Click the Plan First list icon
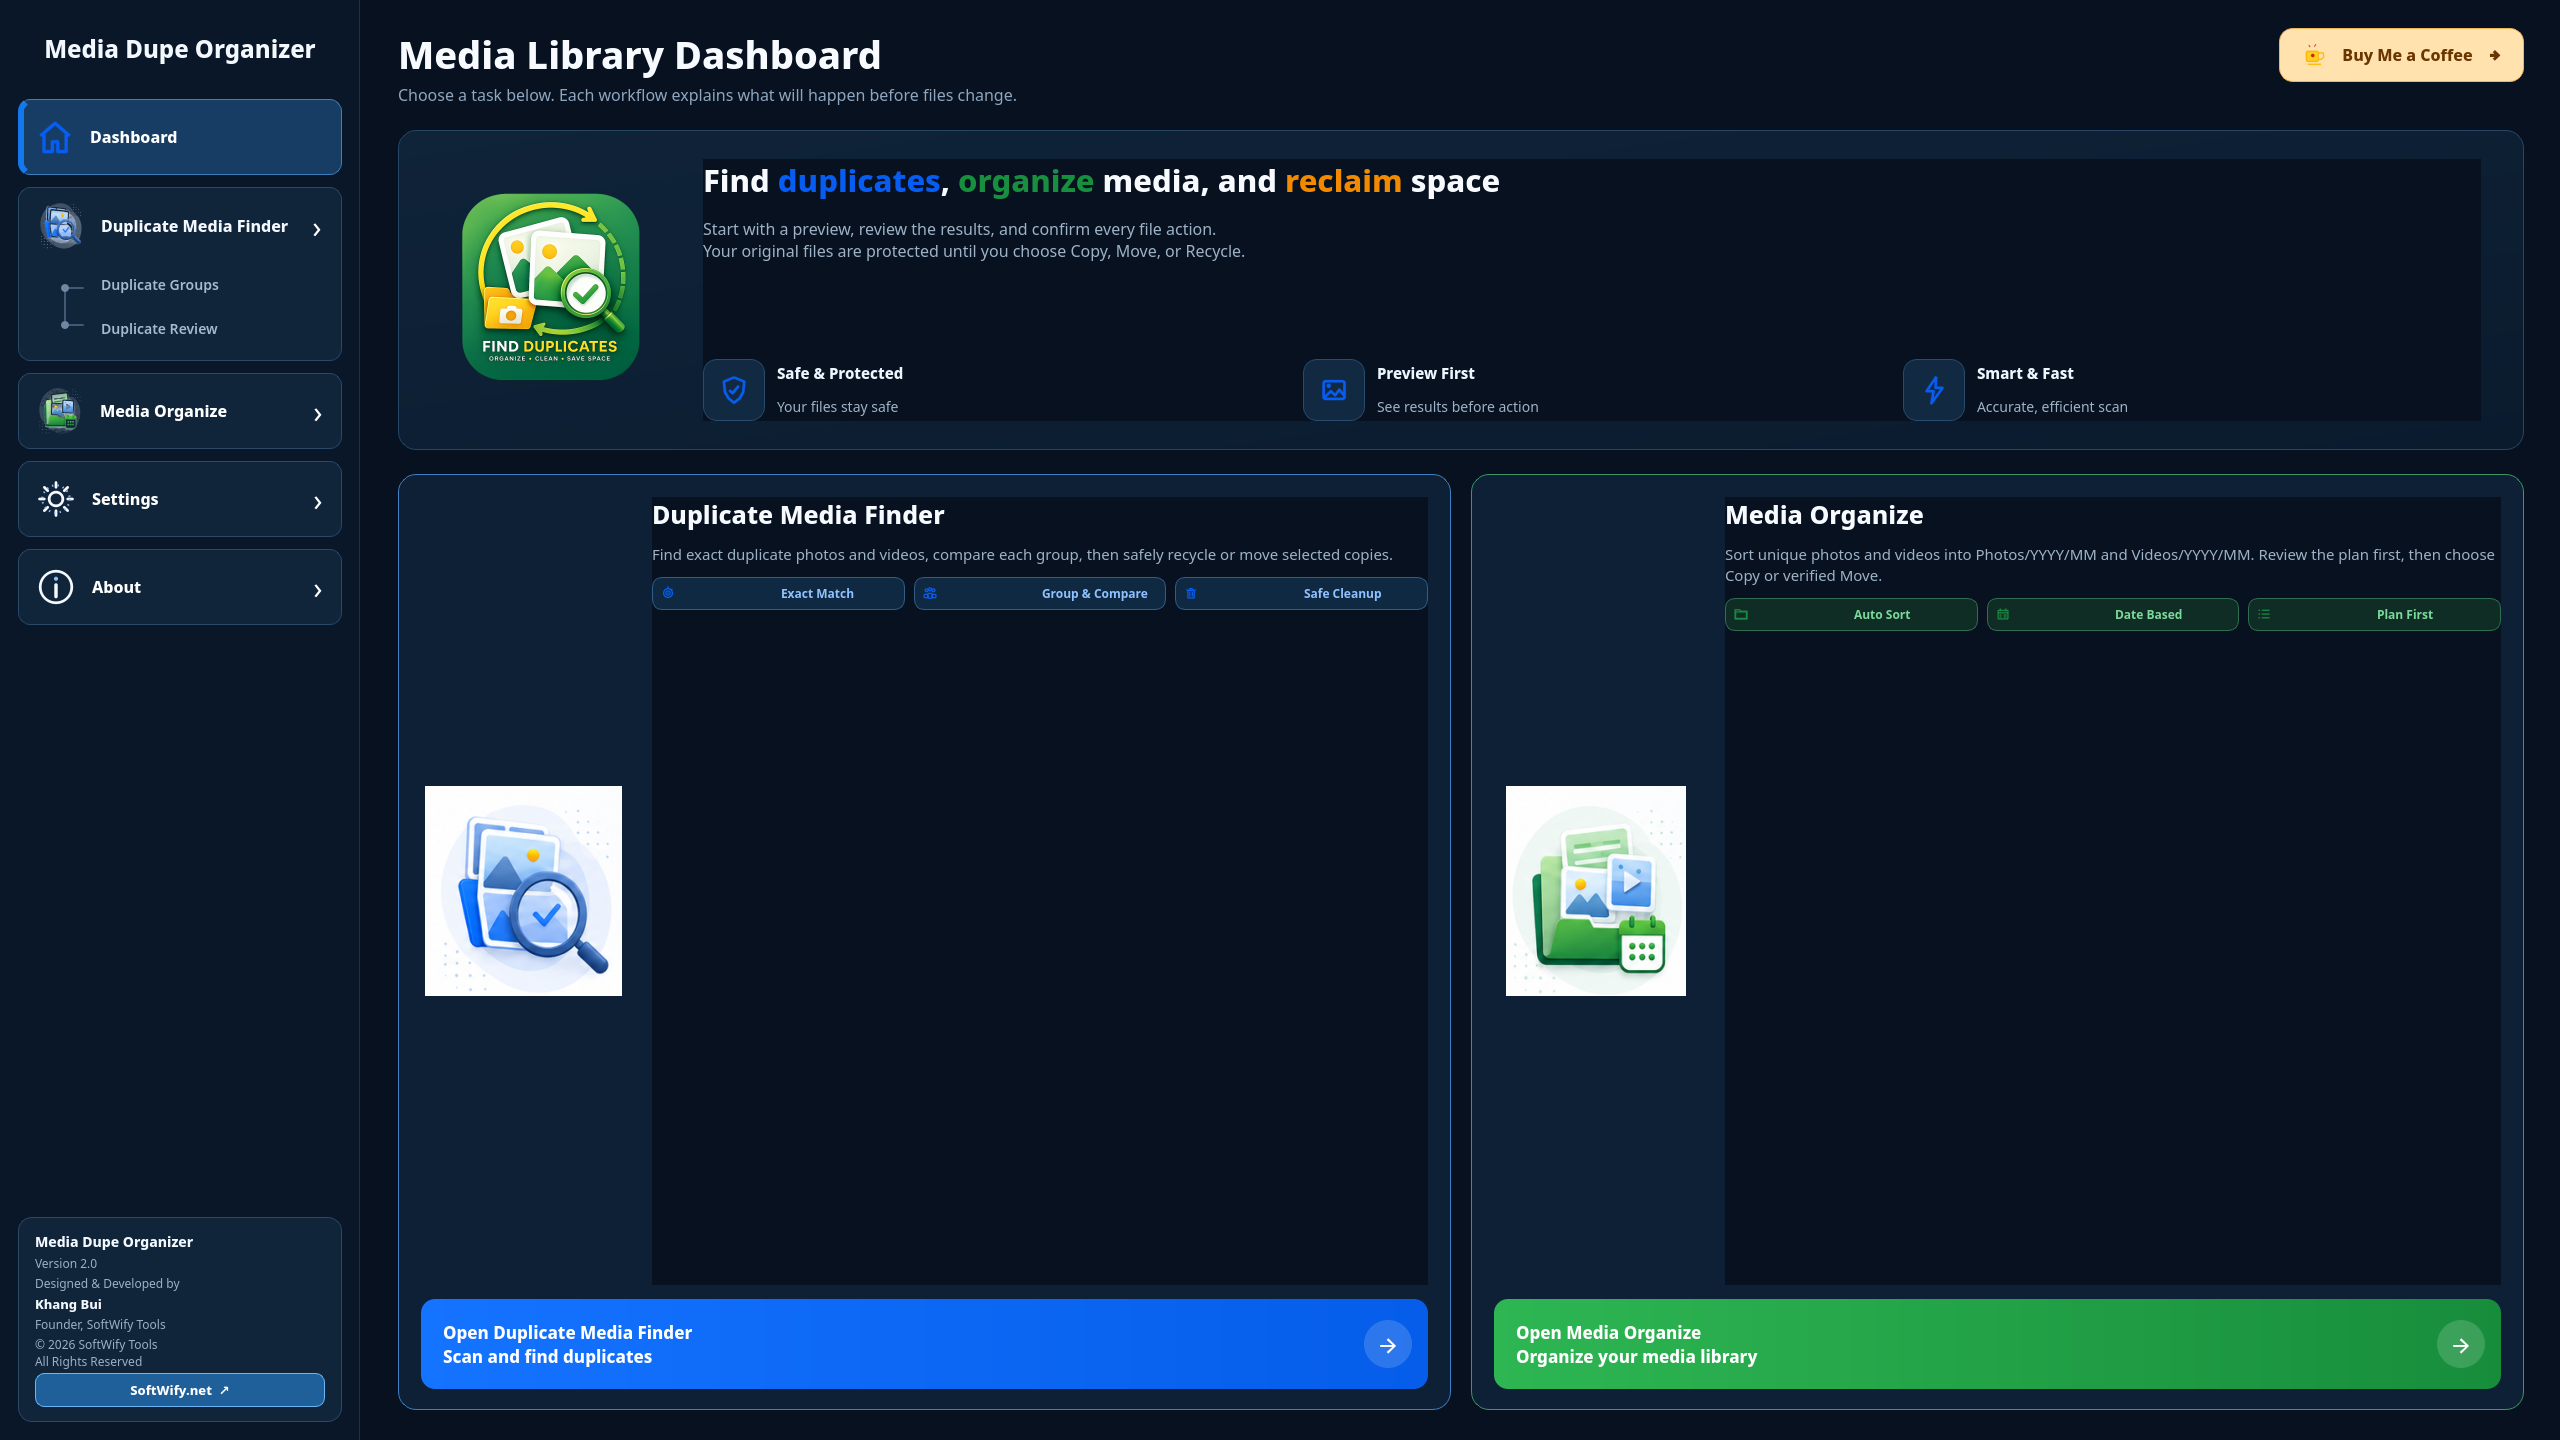 click(2264, 614)
